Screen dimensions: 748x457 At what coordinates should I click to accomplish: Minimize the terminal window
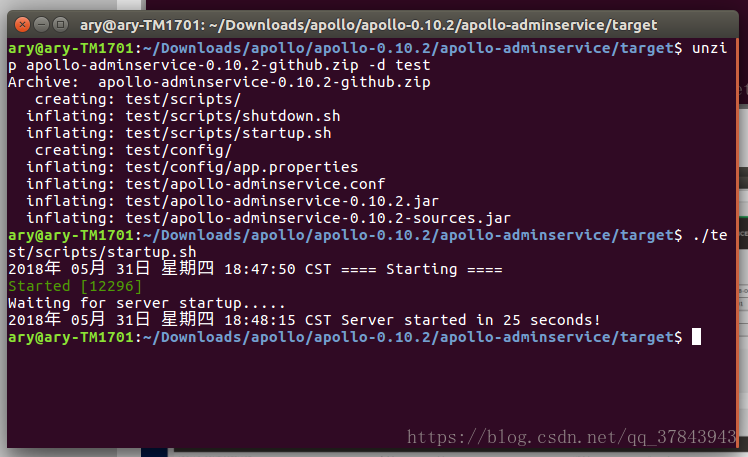tap(42, 24)
